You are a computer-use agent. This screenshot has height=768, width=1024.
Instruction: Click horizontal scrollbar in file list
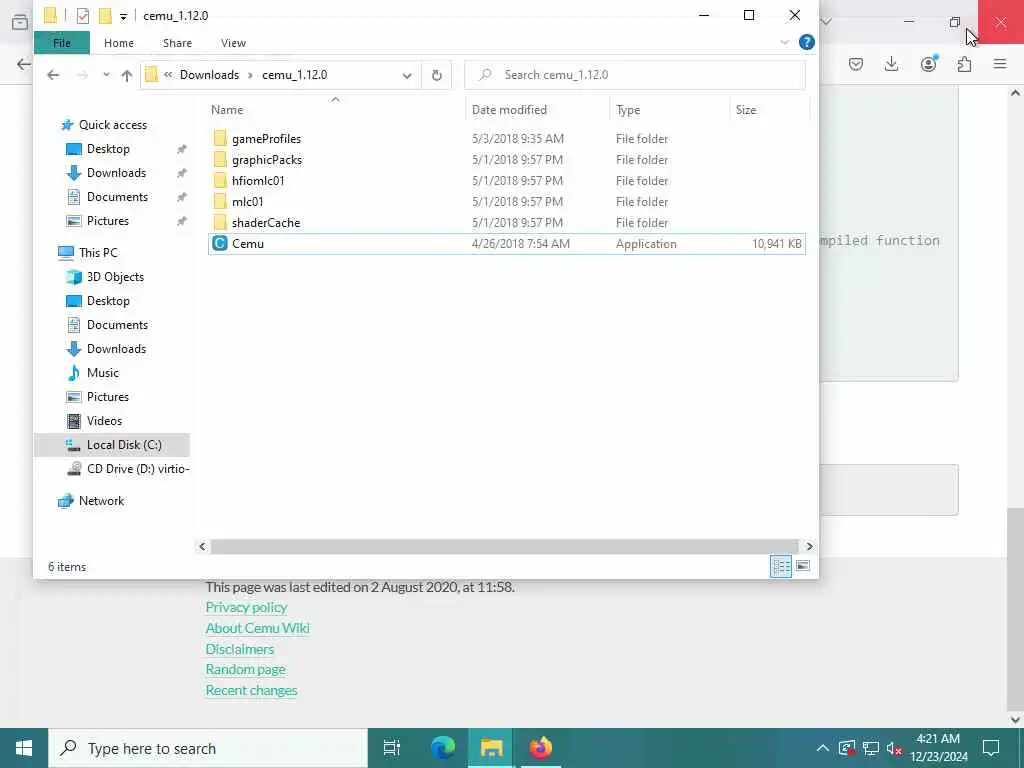504,546
